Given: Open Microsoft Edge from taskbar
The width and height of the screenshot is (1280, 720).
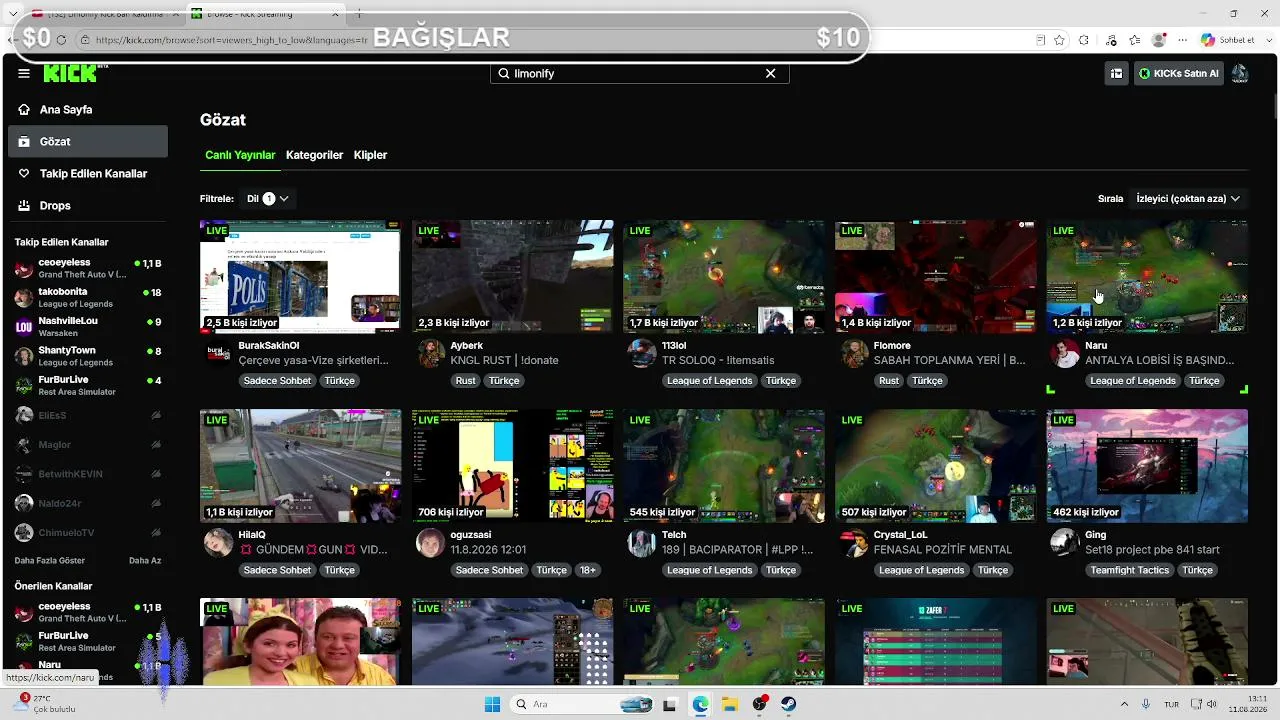Looking at the screenshot, I should 700,704.
